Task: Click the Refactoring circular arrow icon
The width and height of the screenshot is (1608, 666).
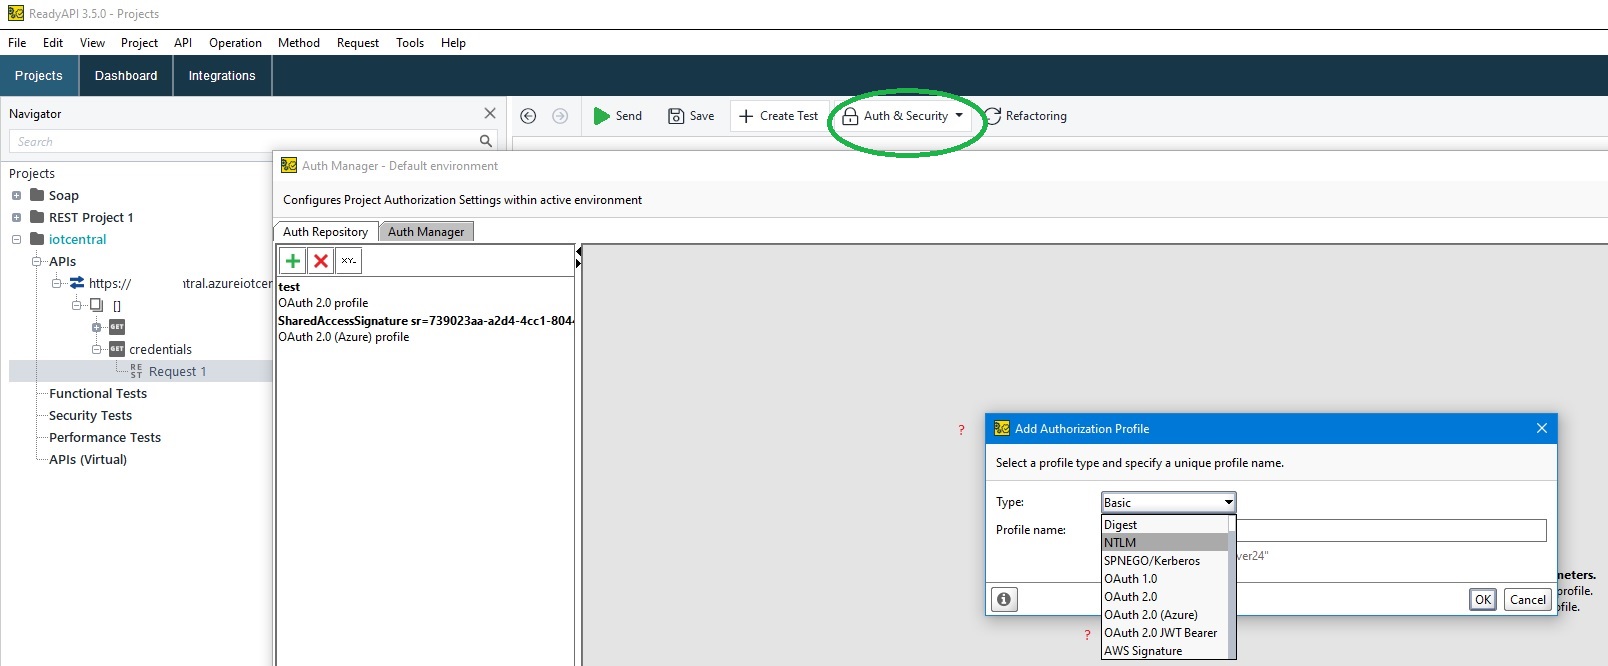Action: point(992,116)
